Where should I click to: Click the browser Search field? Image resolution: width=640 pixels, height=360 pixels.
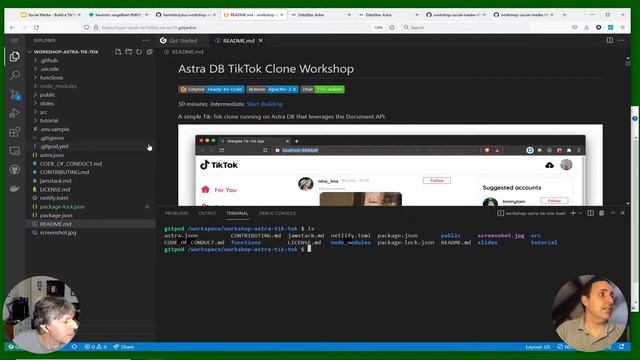coord(465,27)
